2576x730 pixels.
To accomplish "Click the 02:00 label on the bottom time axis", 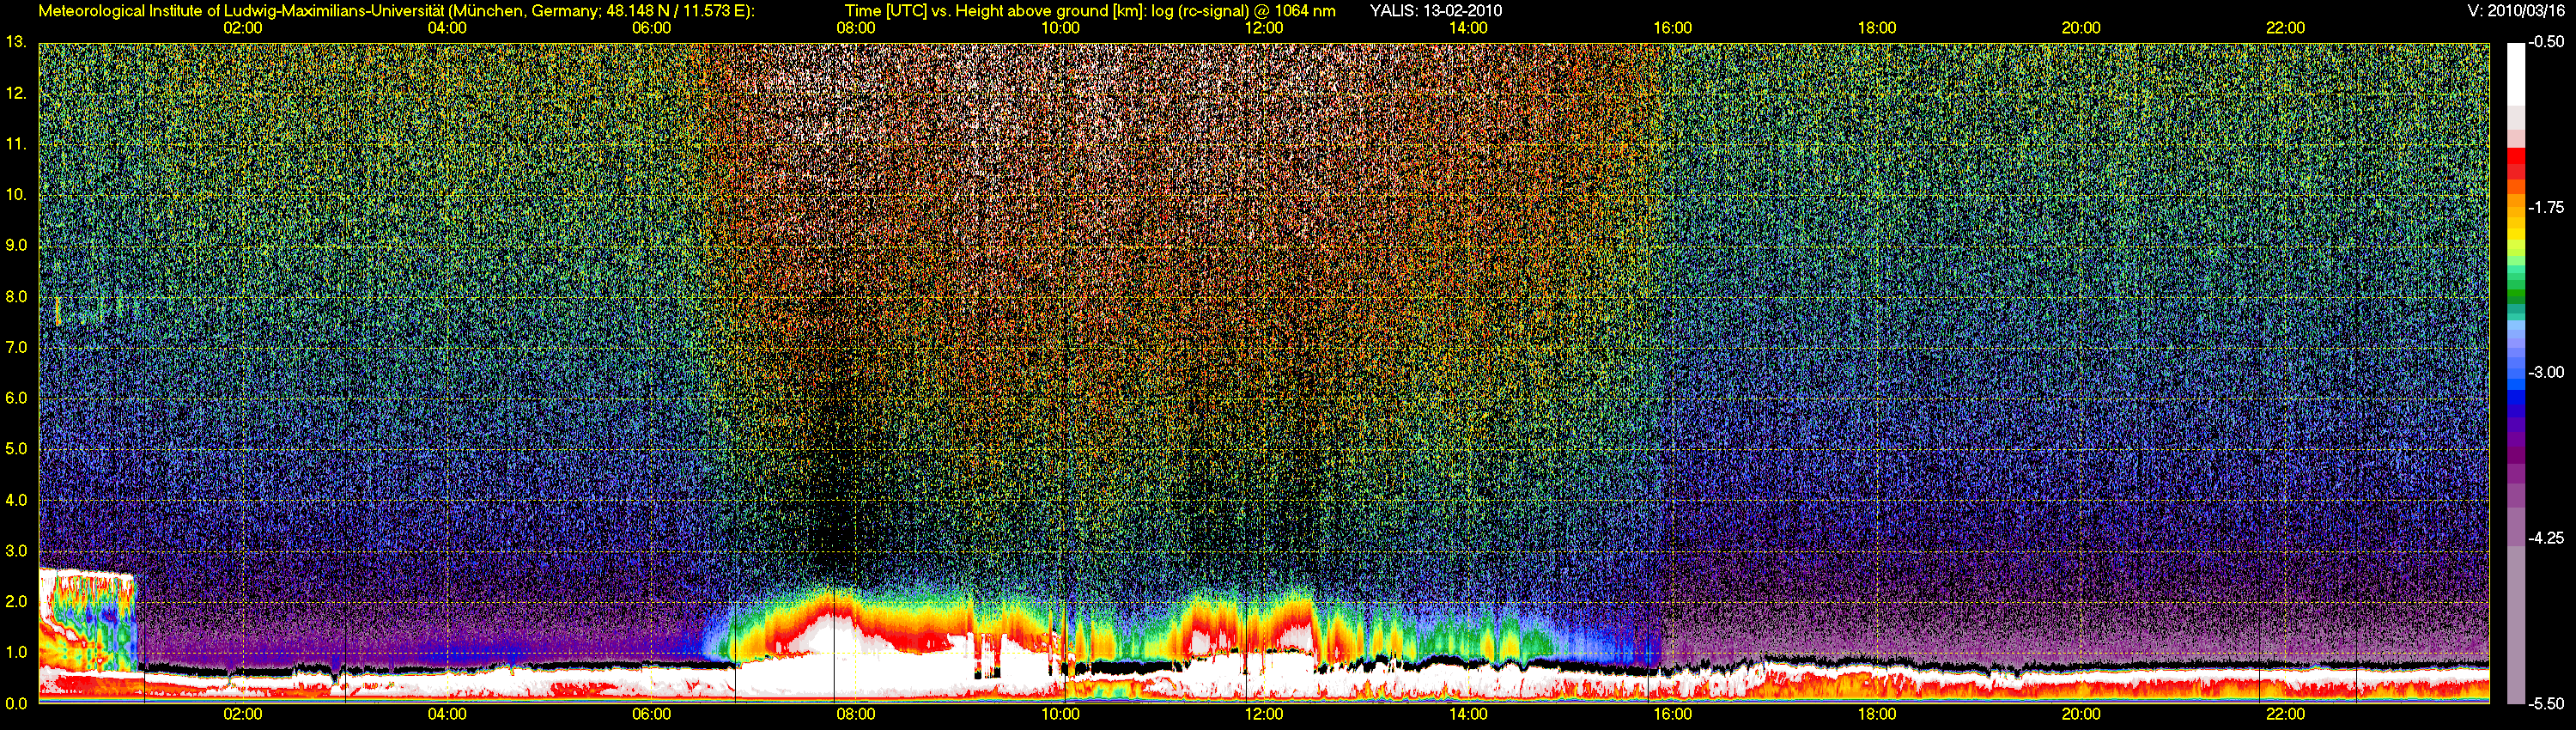I will [243, 714].
